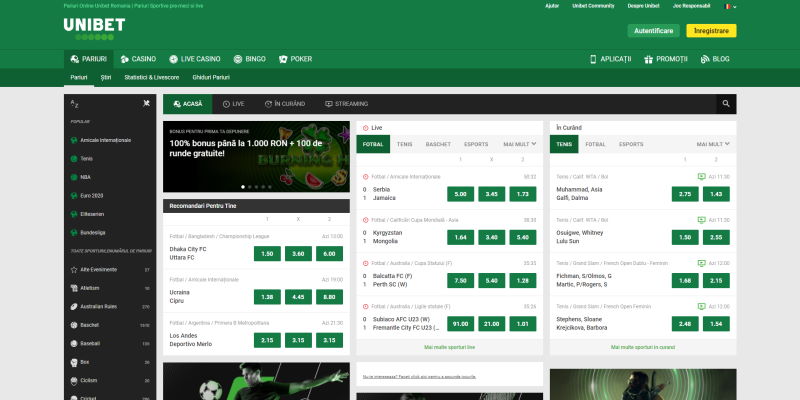This screenshot has width=800, height=400.
Task: Click the Tenis ball icon in sidebar
Action: [74, 159]
